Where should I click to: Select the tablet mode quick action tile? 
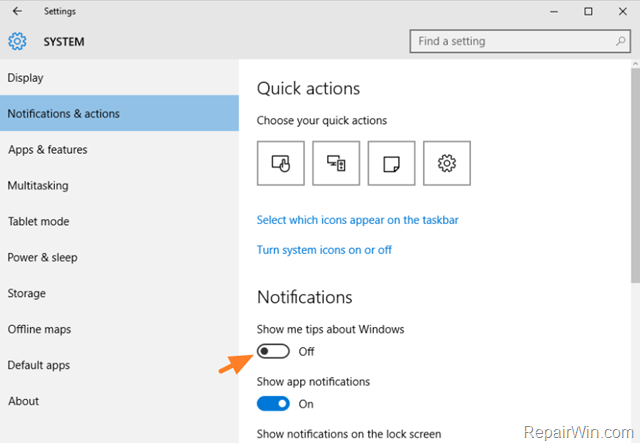(281, 163)
